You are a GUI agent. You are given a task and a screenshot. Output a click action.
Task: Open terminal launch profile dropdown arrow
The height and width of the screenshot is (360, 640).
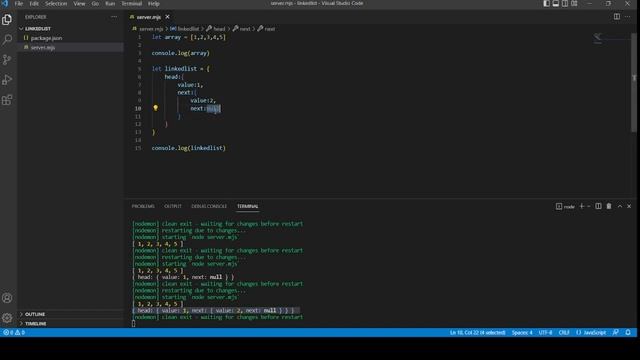click(x=589, y=206)
